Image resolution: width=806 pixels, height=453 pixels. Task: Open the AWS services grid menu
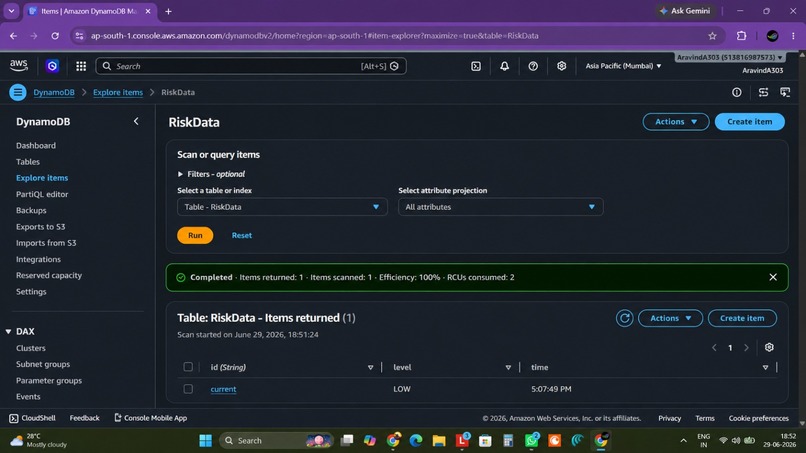coord(81,66)
